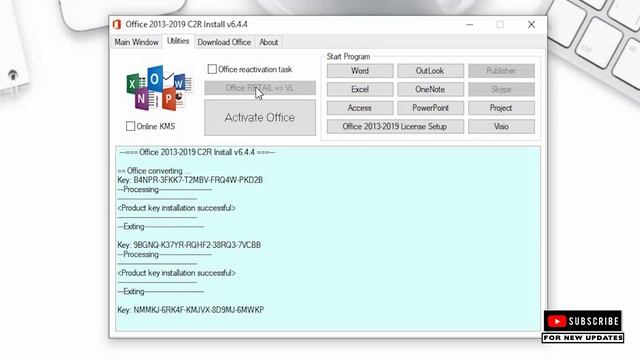Launch Access from Start Program

[360, 108]
